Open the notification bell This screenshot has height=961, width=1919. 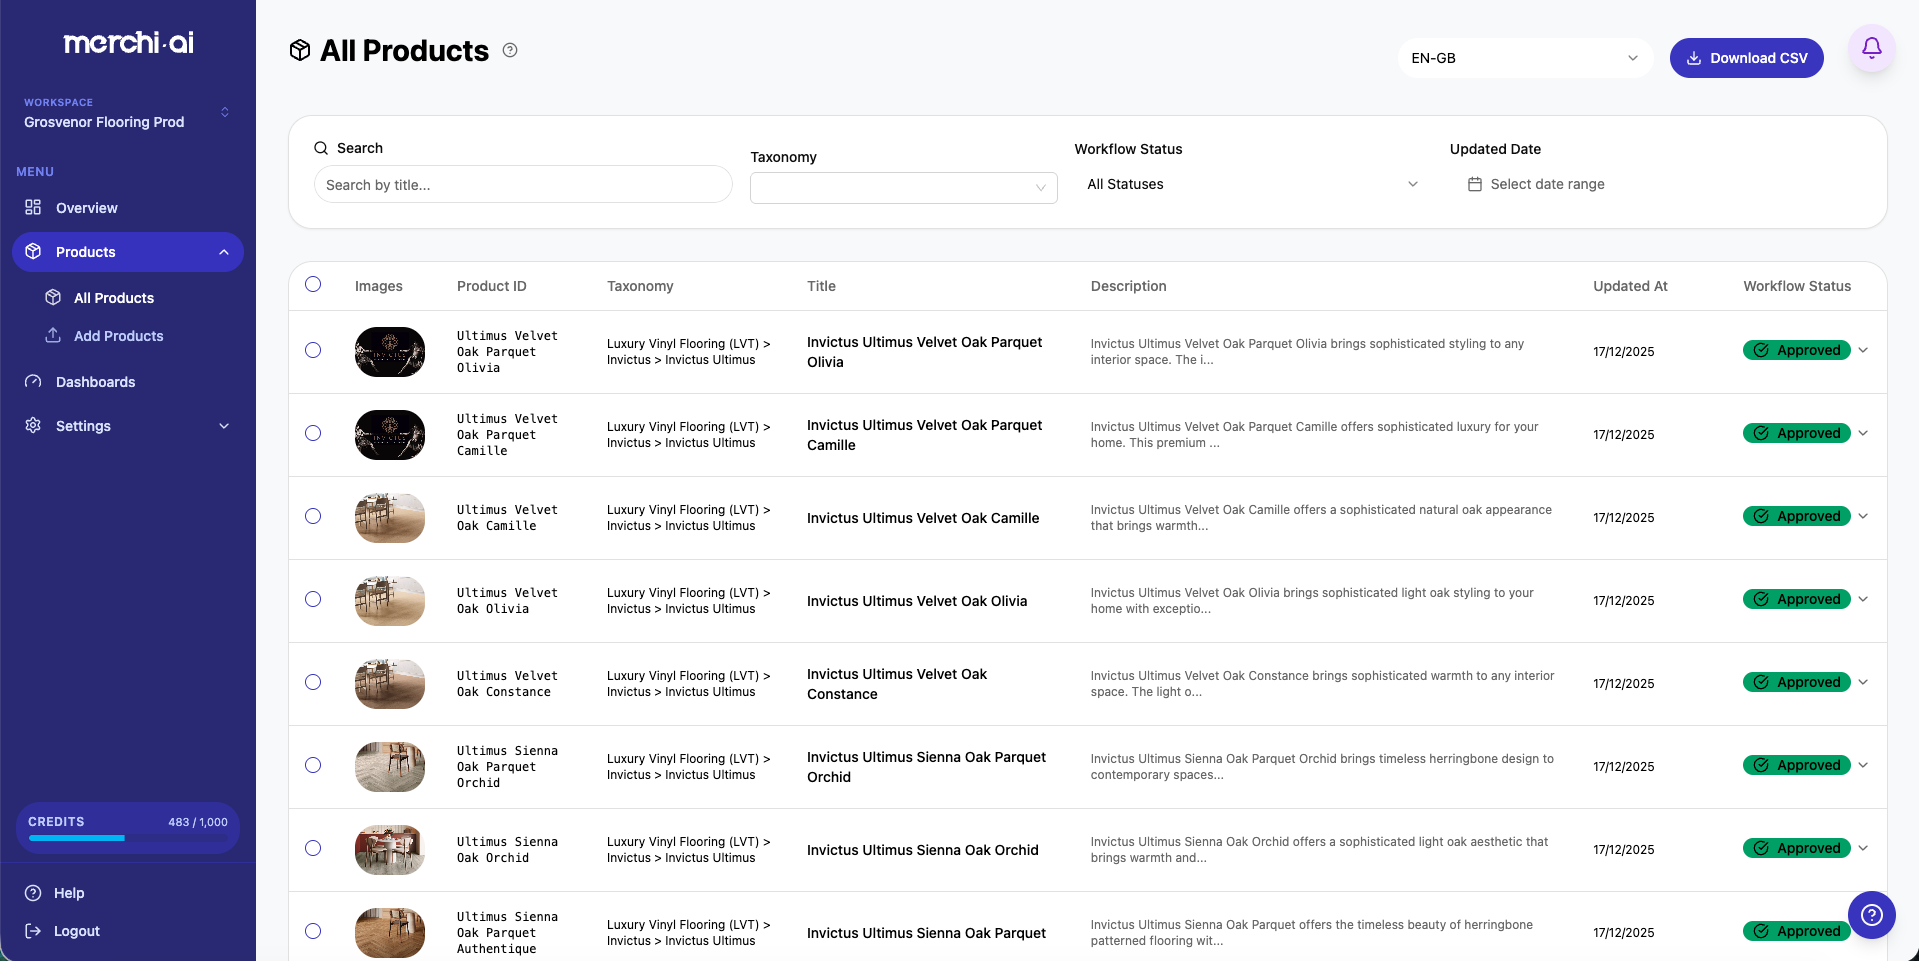(1870, 48)
